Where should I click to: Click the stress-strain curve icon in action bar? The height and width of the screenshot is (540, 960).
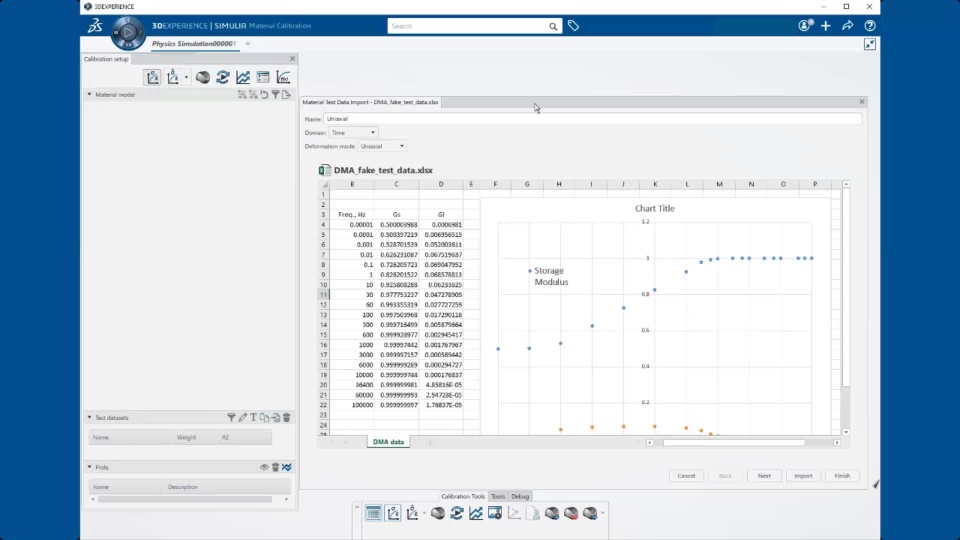(393, 513)
